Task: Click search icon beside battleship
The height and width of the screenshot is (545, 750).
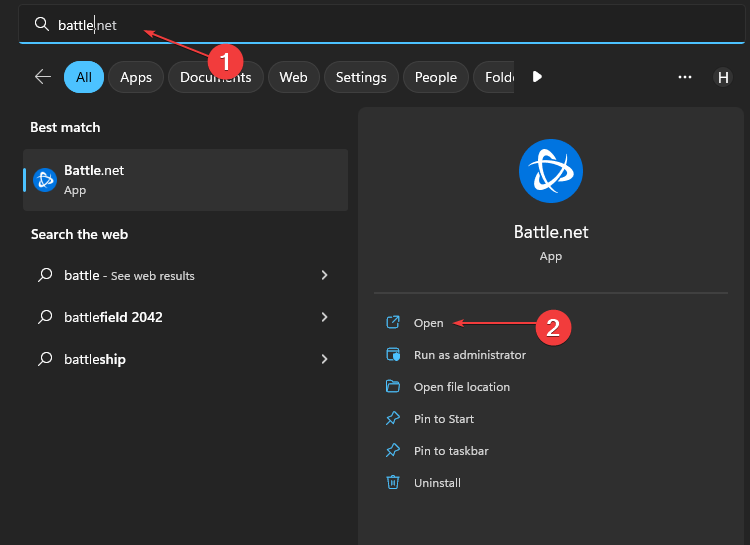Action: point(45,359)
